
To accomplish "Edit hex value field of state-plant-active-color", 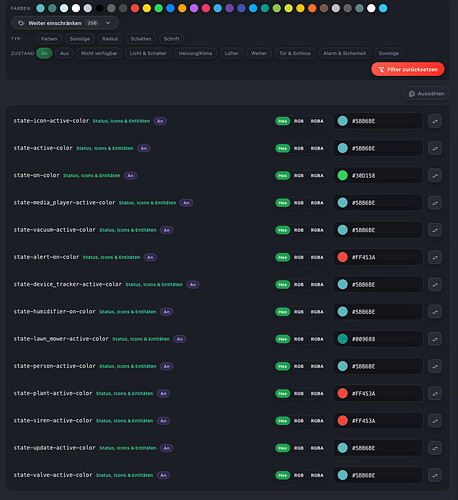I will (378, 393).
